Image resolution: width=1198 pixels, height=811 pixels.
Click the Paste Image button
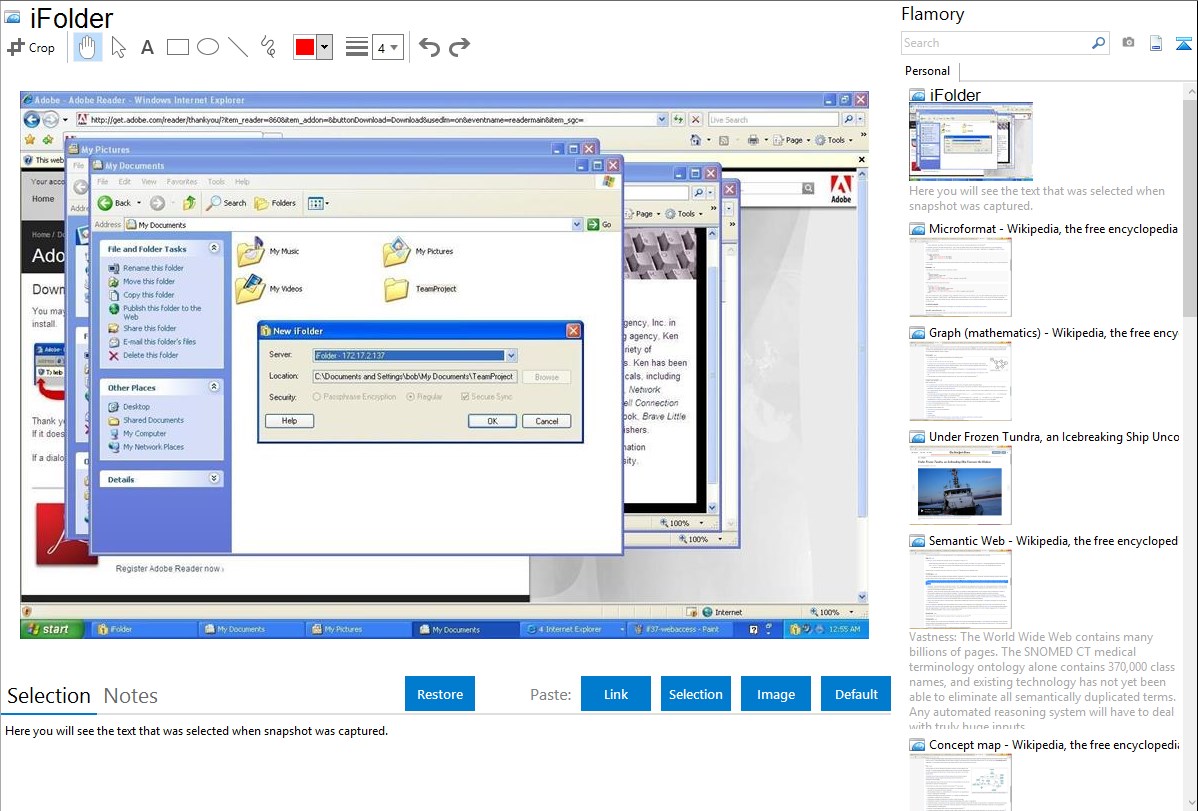click(x=775, y=694)
